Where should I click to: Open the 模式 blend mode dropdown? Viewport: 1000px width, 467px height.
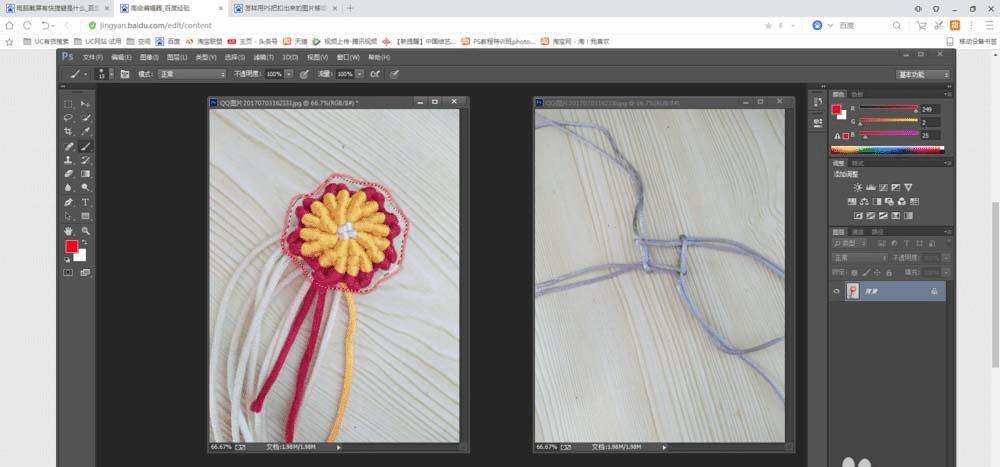[190, 74]
